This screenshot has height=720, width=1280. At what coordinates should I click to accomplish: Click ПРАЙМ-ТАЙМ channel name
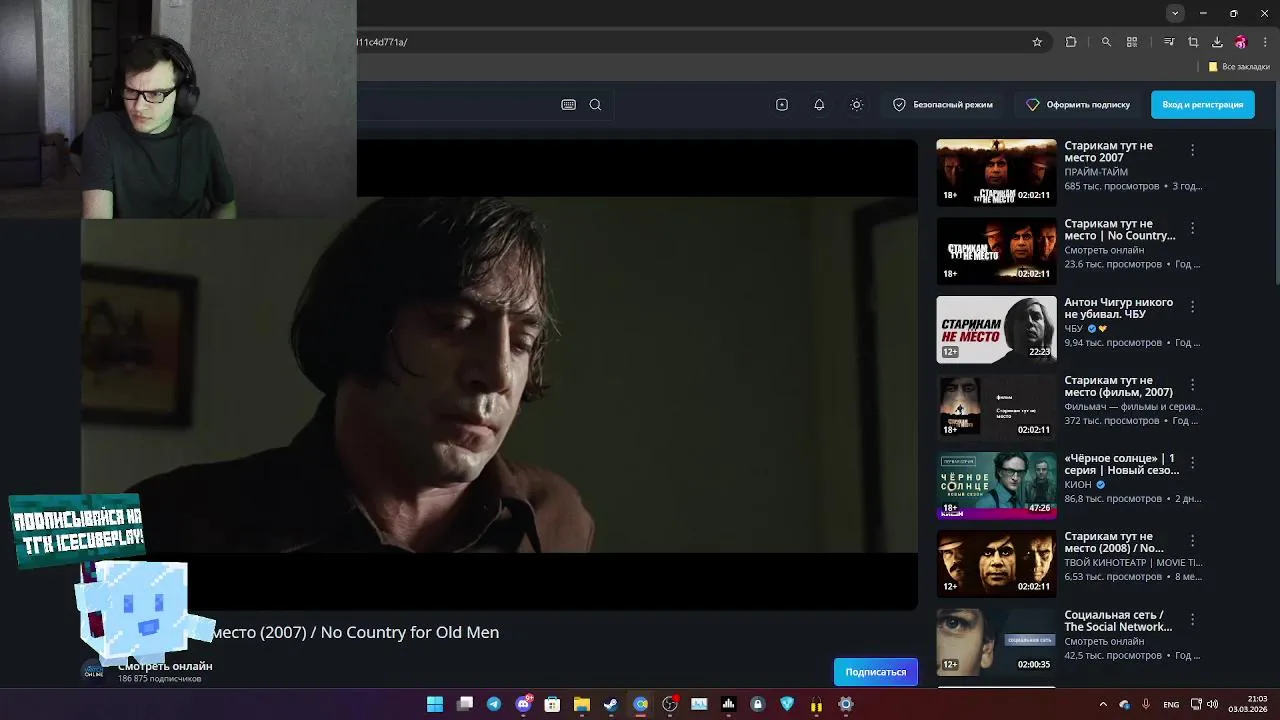pyautogui.click(x=1096, y=172)
